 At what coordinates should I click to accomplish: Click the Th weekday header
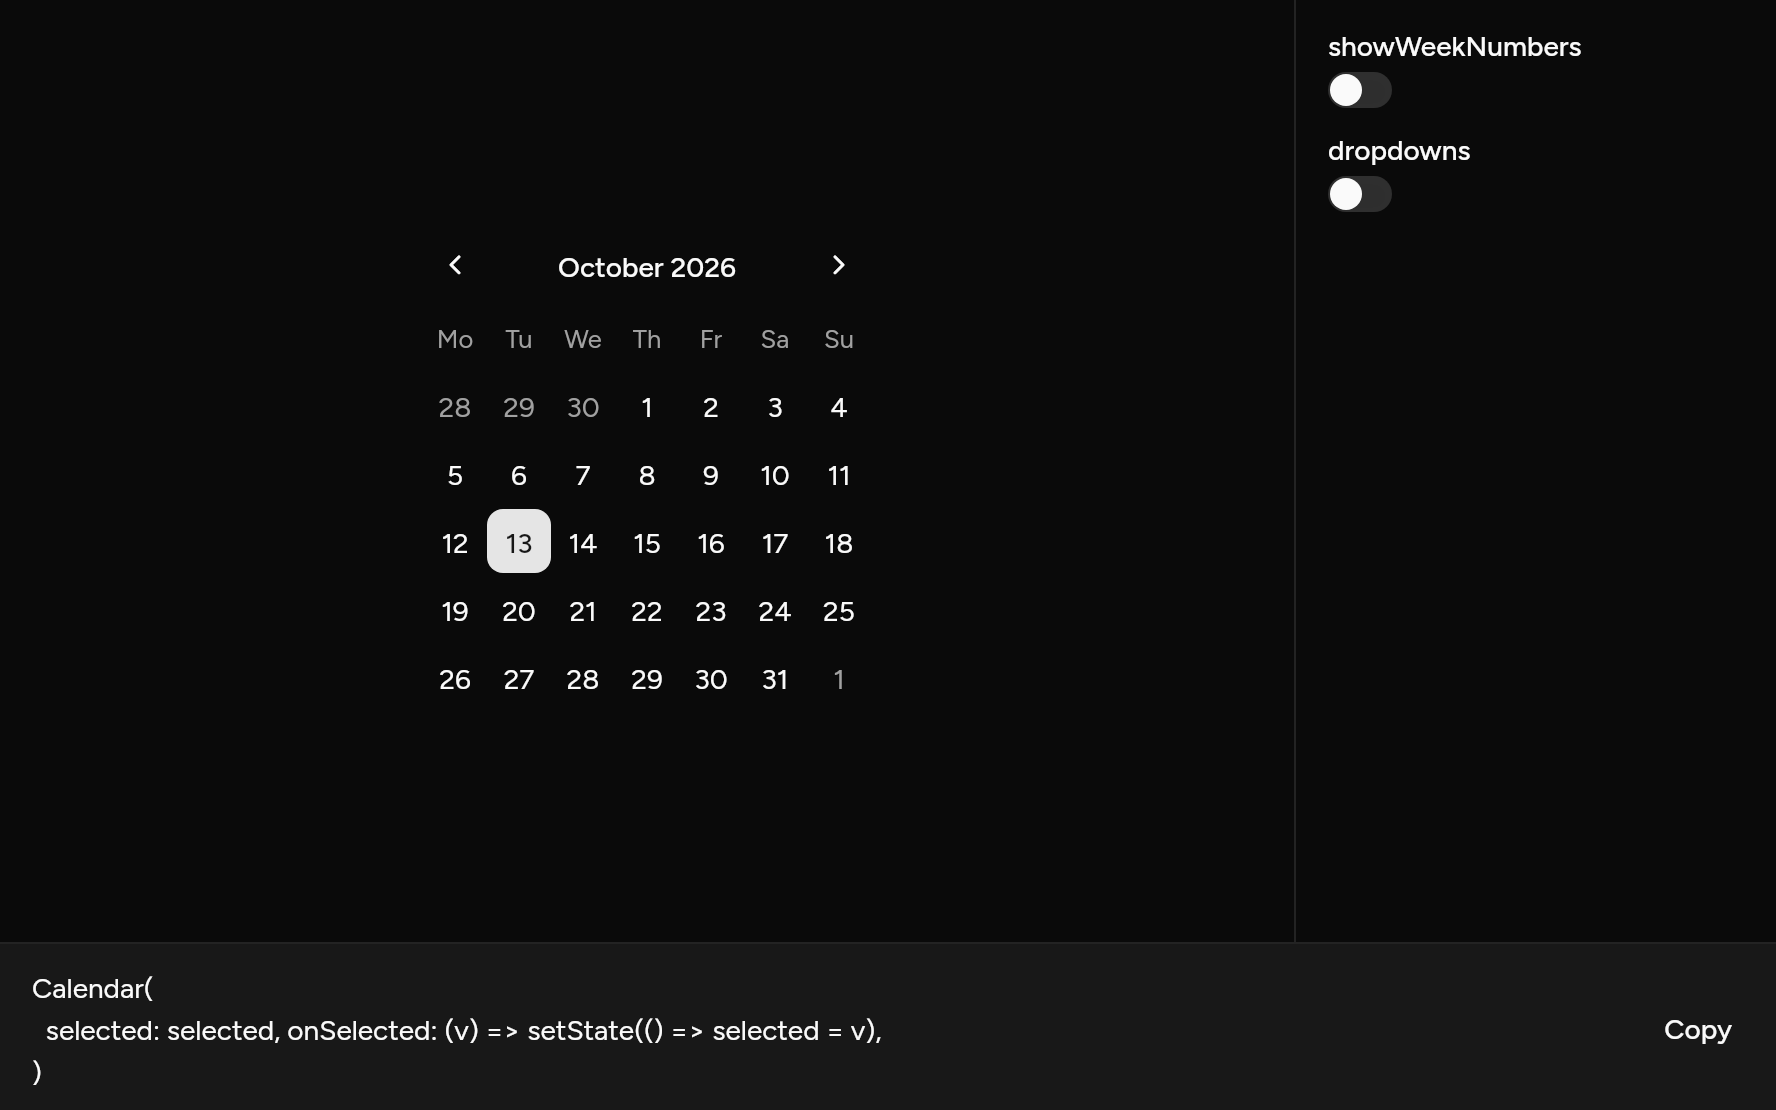(647, 339)
